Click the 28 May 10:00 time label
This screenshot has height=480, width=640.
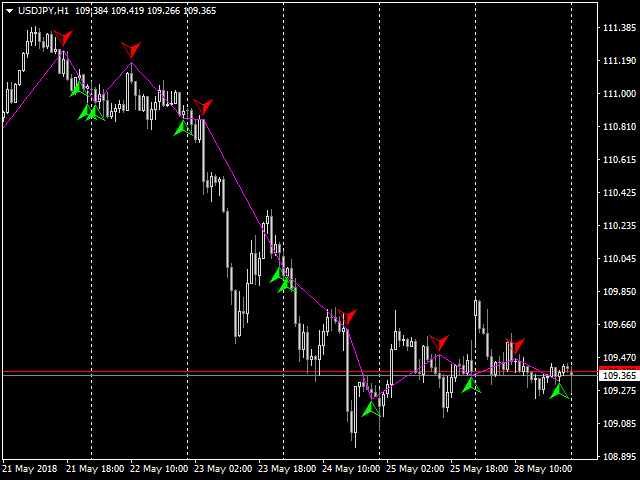click(543, 469)
